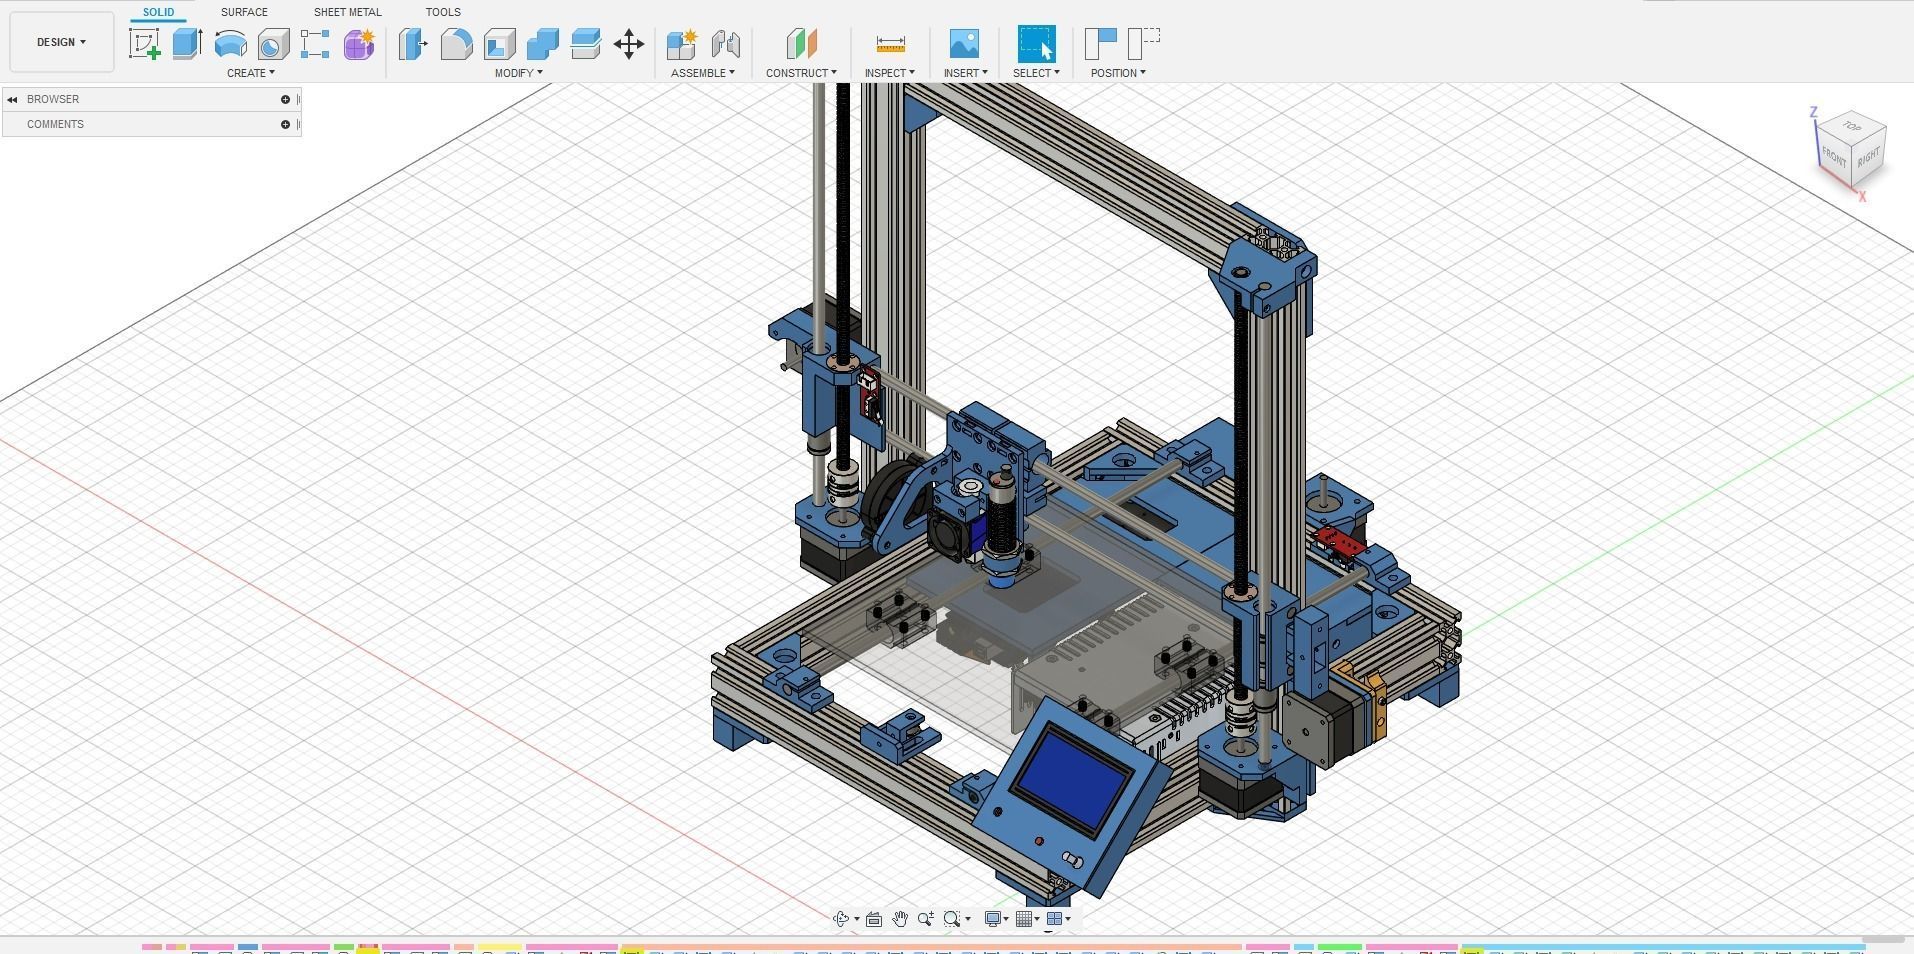Toggle the Comments panel dot button

point(285,124)
